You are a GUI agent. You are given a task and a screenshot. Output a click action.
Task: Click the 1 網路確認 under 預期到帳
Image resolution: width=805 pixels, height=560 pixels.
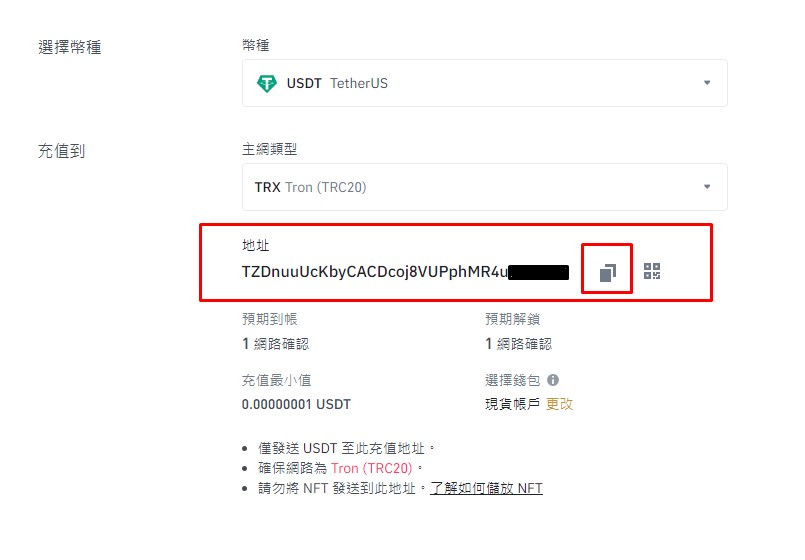[276, 343]
